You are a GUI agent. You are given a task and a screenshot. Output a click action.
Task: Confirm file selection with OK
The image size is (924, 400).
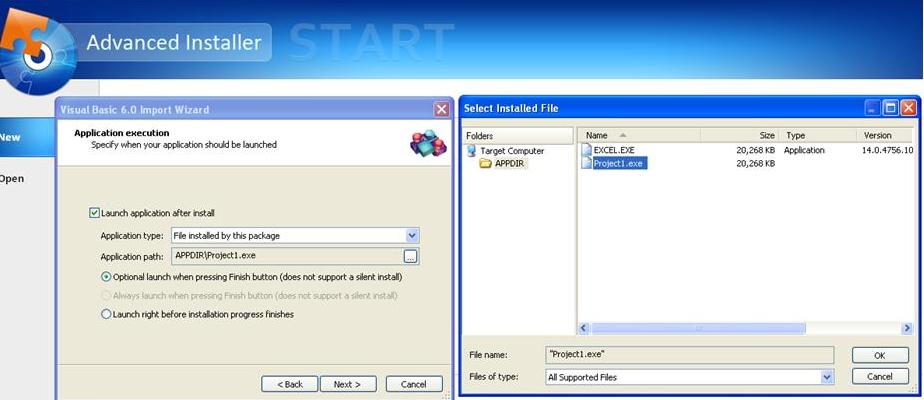(880, 355)
